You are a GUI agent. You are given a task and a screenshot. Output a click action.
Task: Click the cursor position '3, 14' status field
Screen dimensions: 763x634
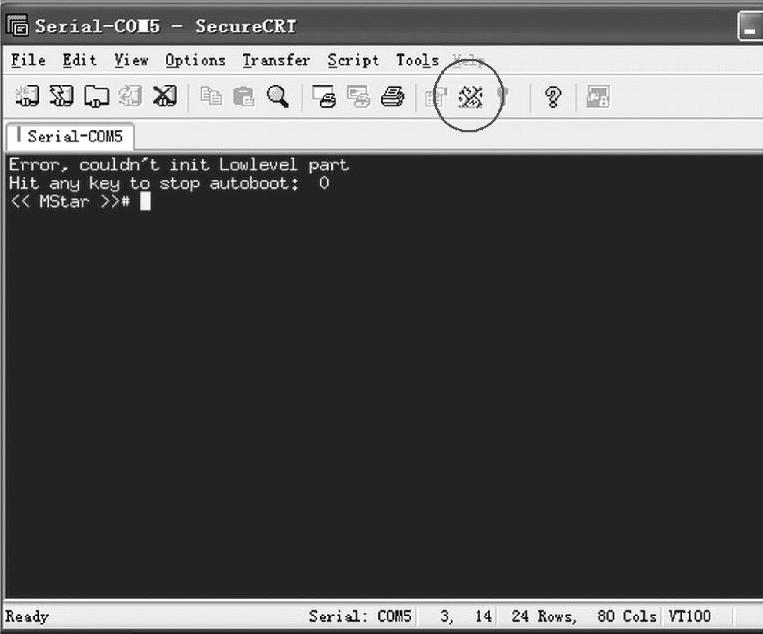[466, 616]
